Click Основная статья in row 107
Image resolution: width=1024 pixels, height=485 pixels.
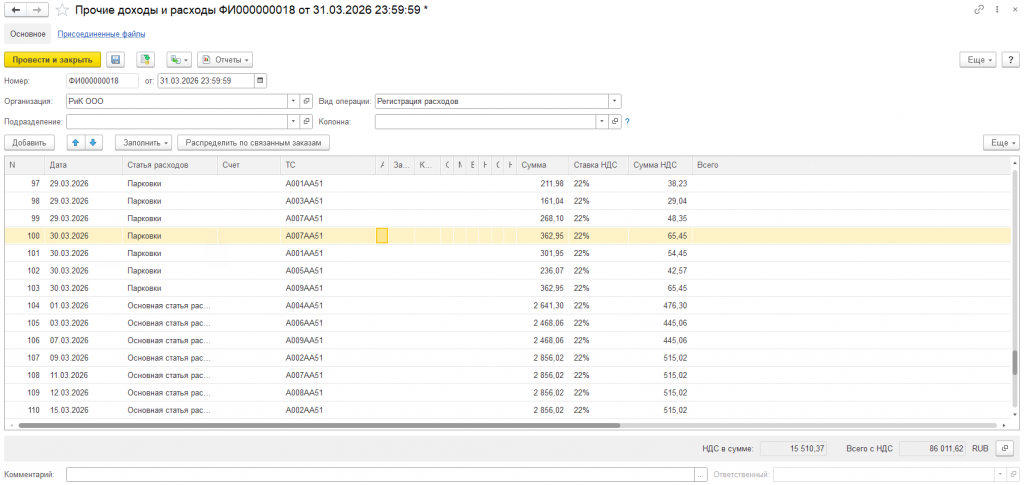(x=169, y=358)
